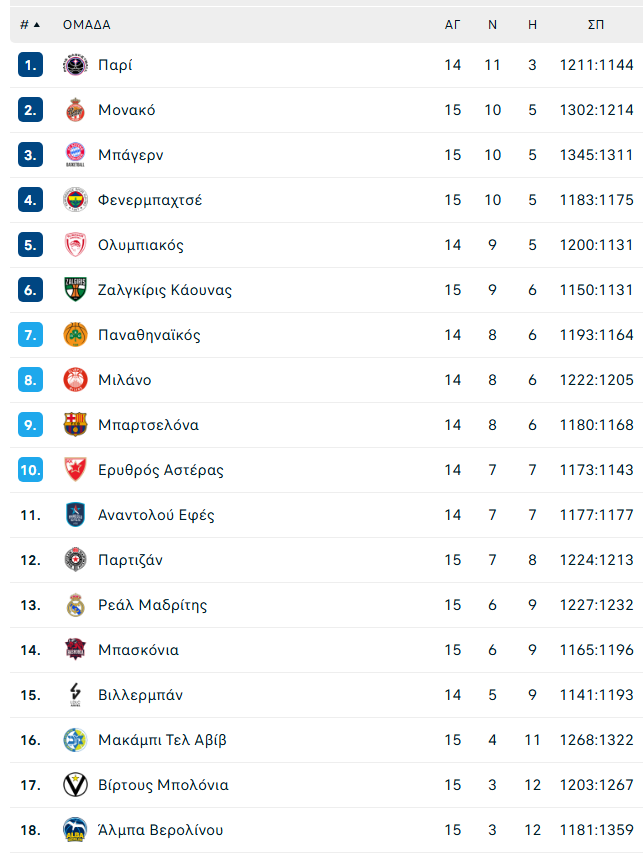Select the Βίρτους Μπολόνια logo
643x857 pixels.
click(75, 784)
